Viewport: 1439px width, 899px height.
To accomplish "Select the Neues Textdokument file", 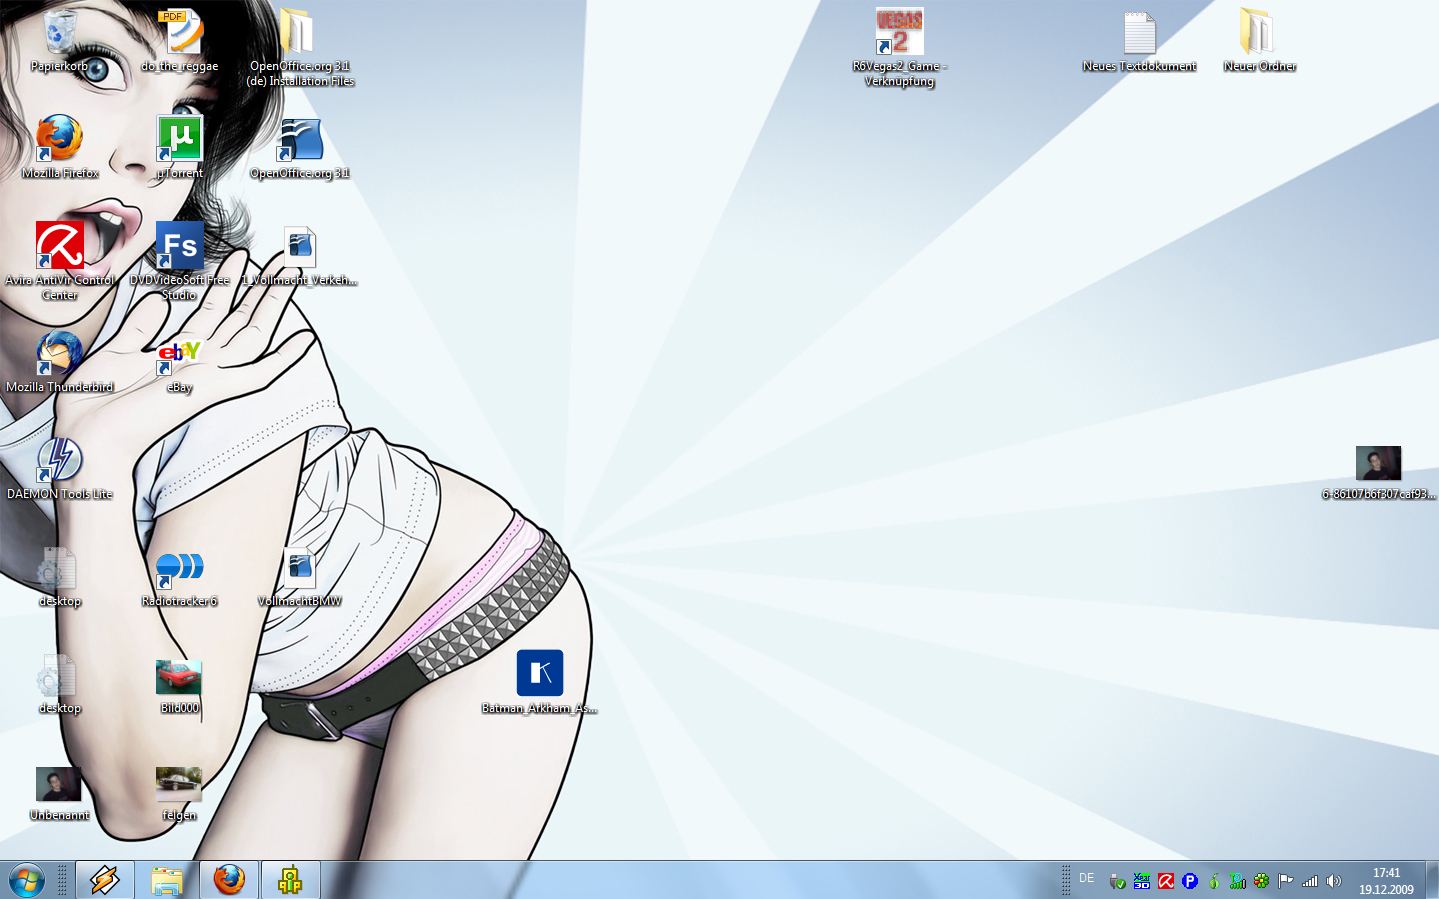I will (1139, 33).
